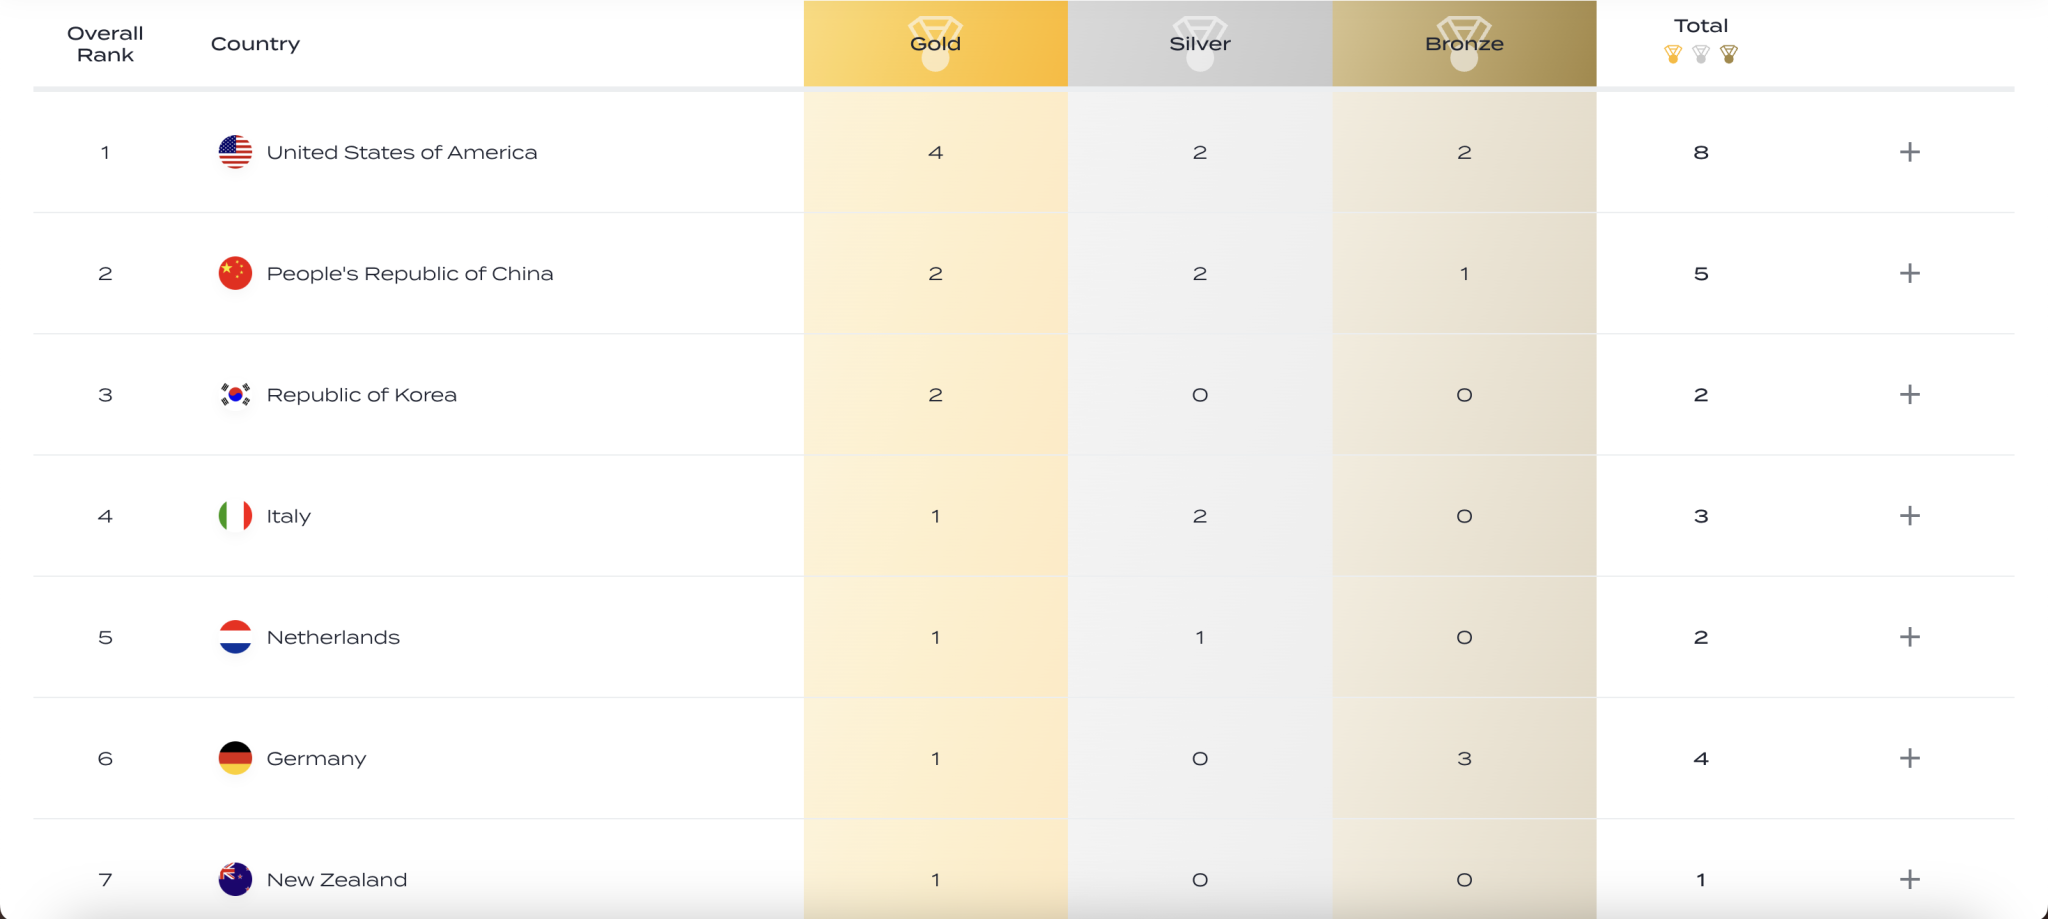Image resolution: width=2048 pixels, height=919 pixels.
Task: Sort by the Silver column header
Action: point(1199,44)
